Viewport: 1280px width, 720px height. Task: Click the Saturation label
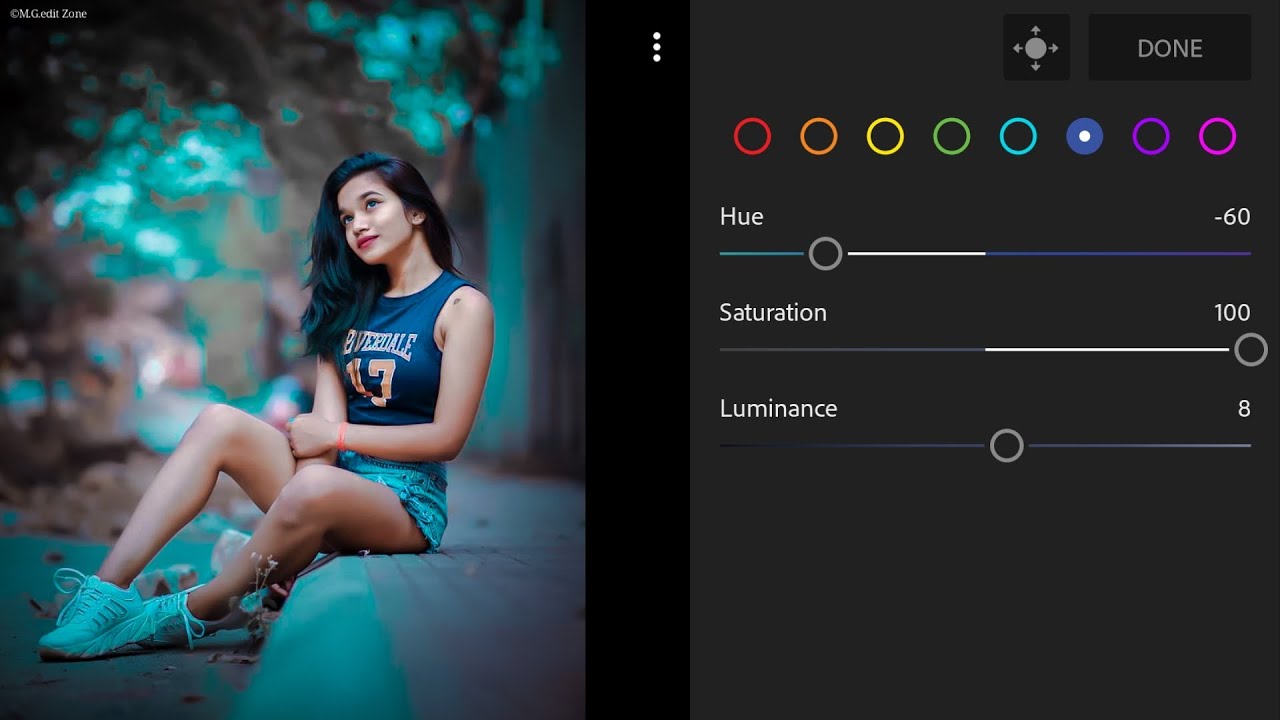point(773,313)
